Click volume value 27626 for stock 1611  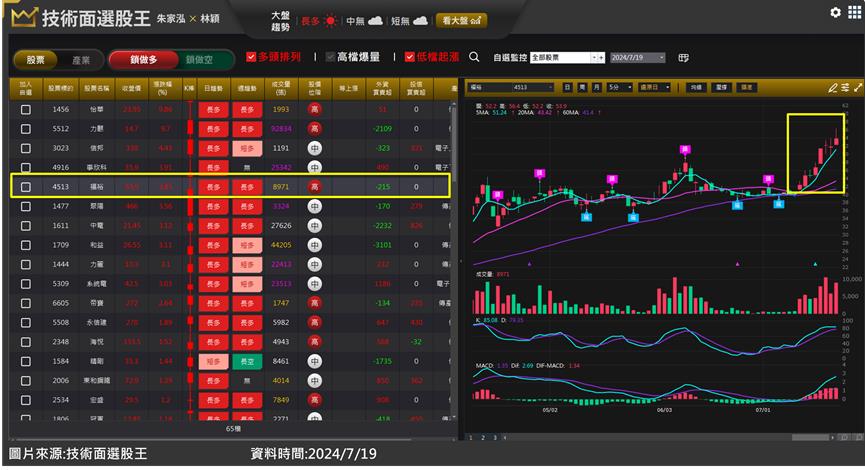click(281, 226)
